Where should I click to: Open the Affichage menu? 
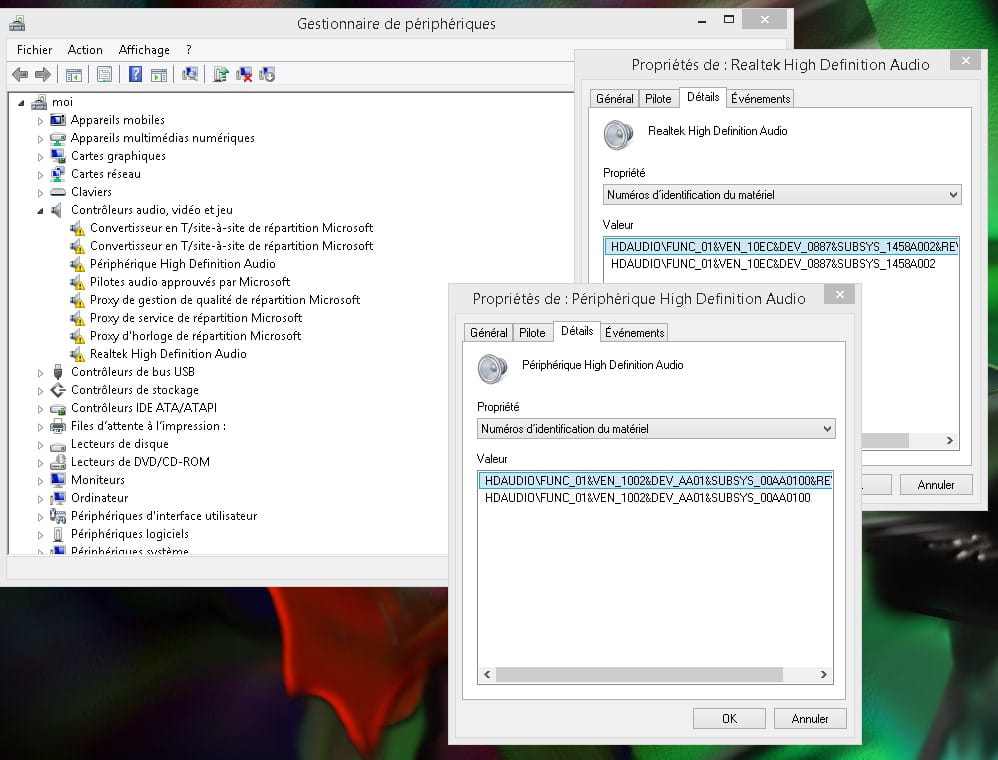[x=144, y=50]
